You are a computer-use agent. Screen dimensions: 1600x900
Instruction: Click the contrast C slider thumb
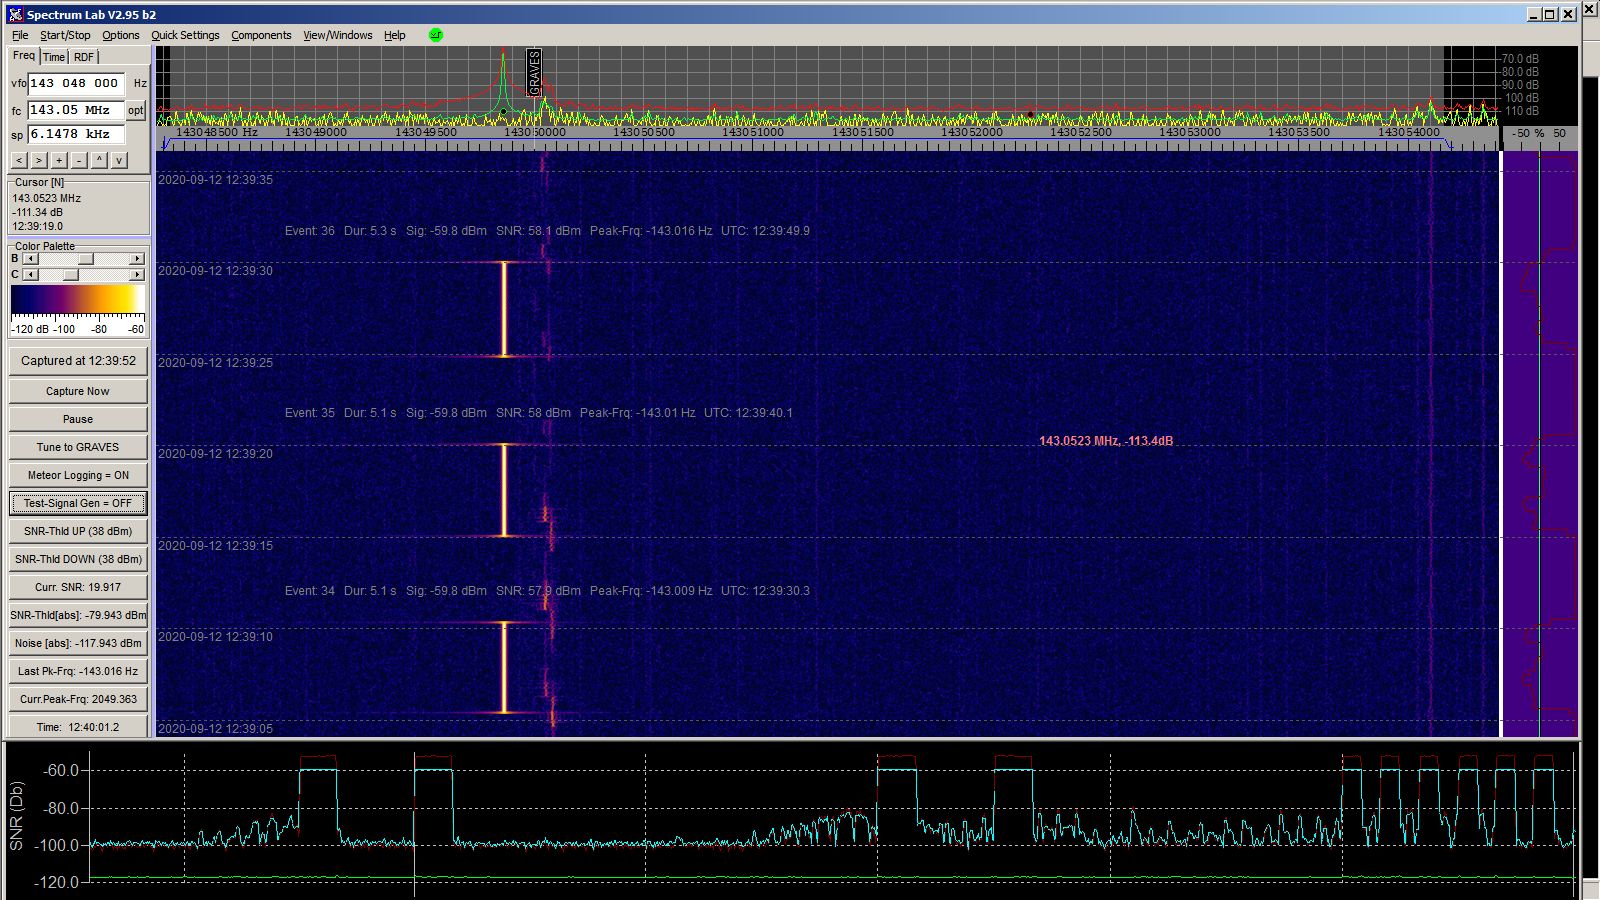coord(70,274)
